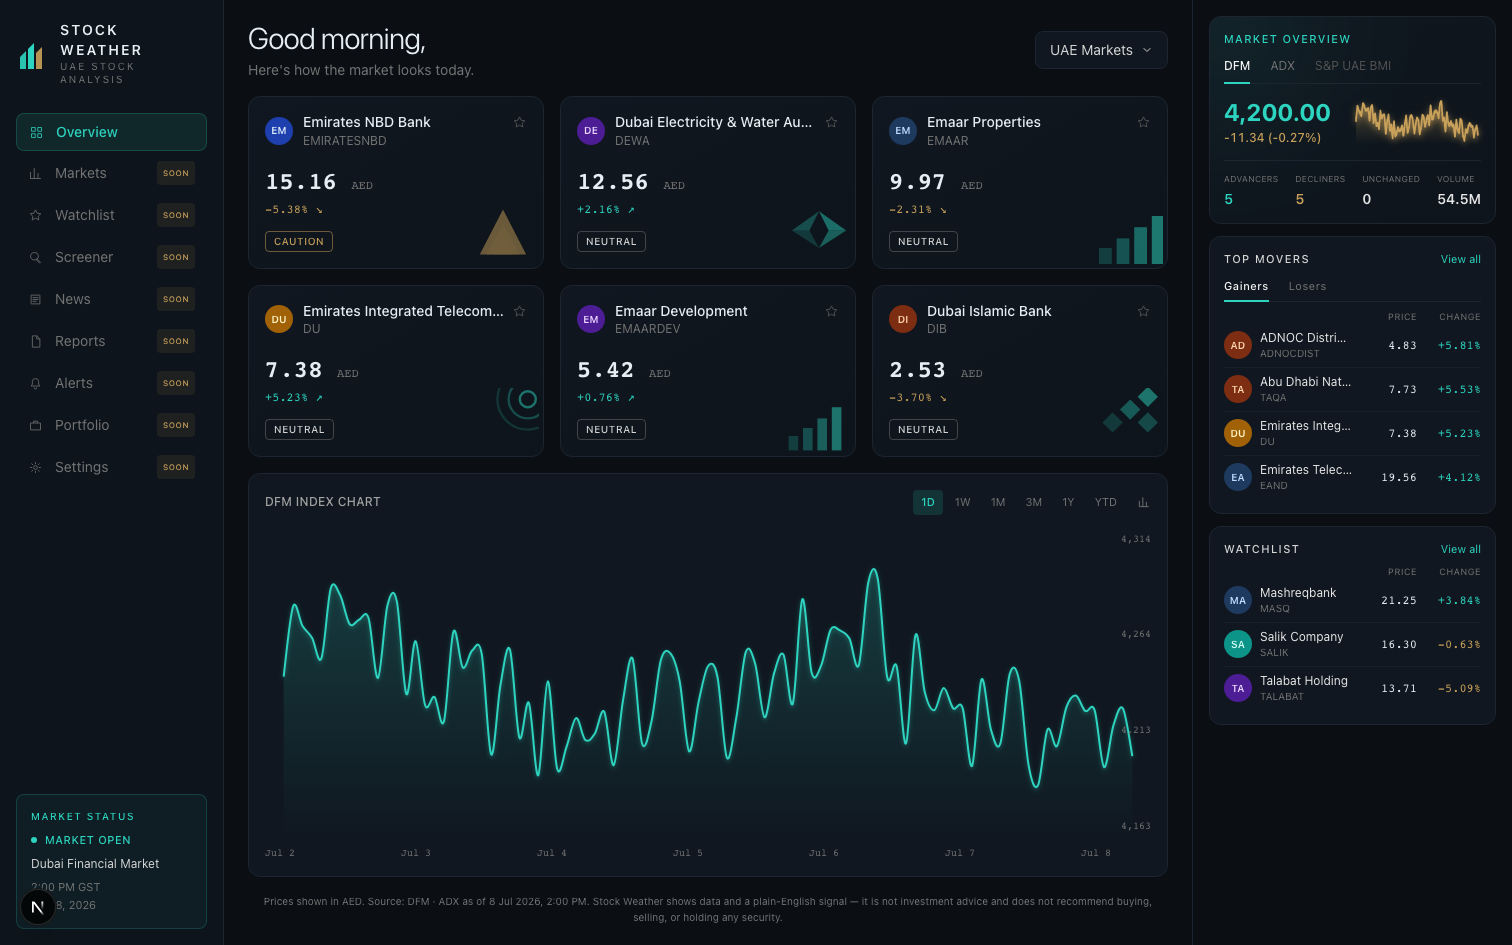The image size is (1512, 945).
Task: Show the Gainers tab
Action: (1246, 287)
